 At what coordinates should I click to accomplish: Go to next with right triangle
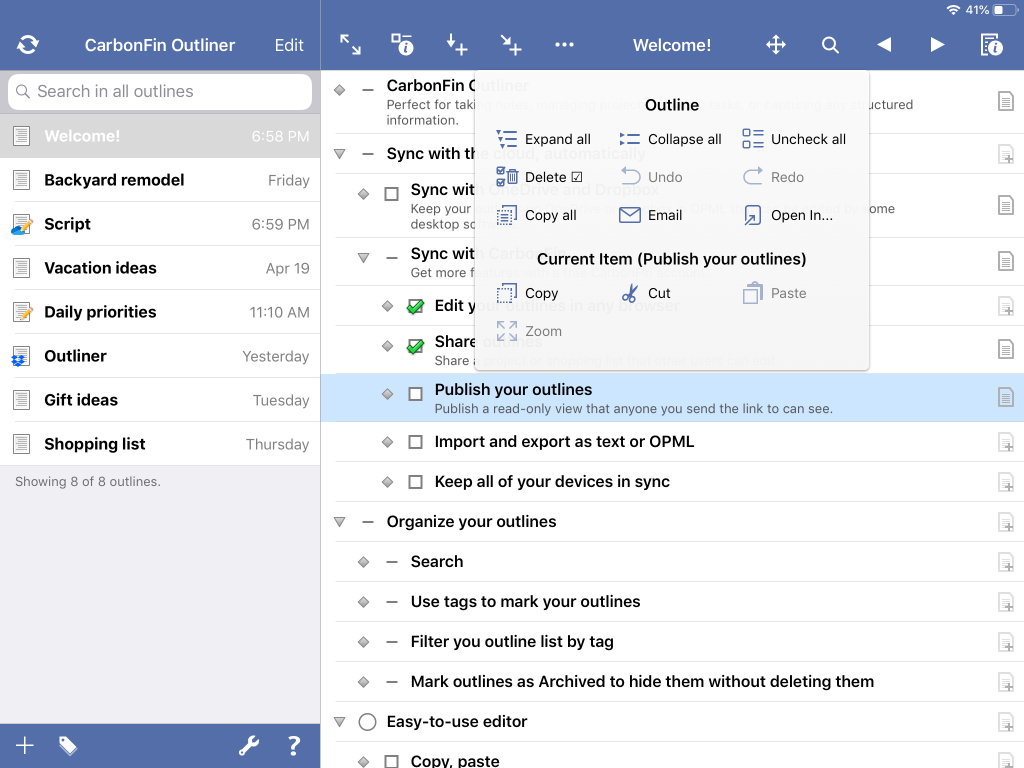pos(937,44)
